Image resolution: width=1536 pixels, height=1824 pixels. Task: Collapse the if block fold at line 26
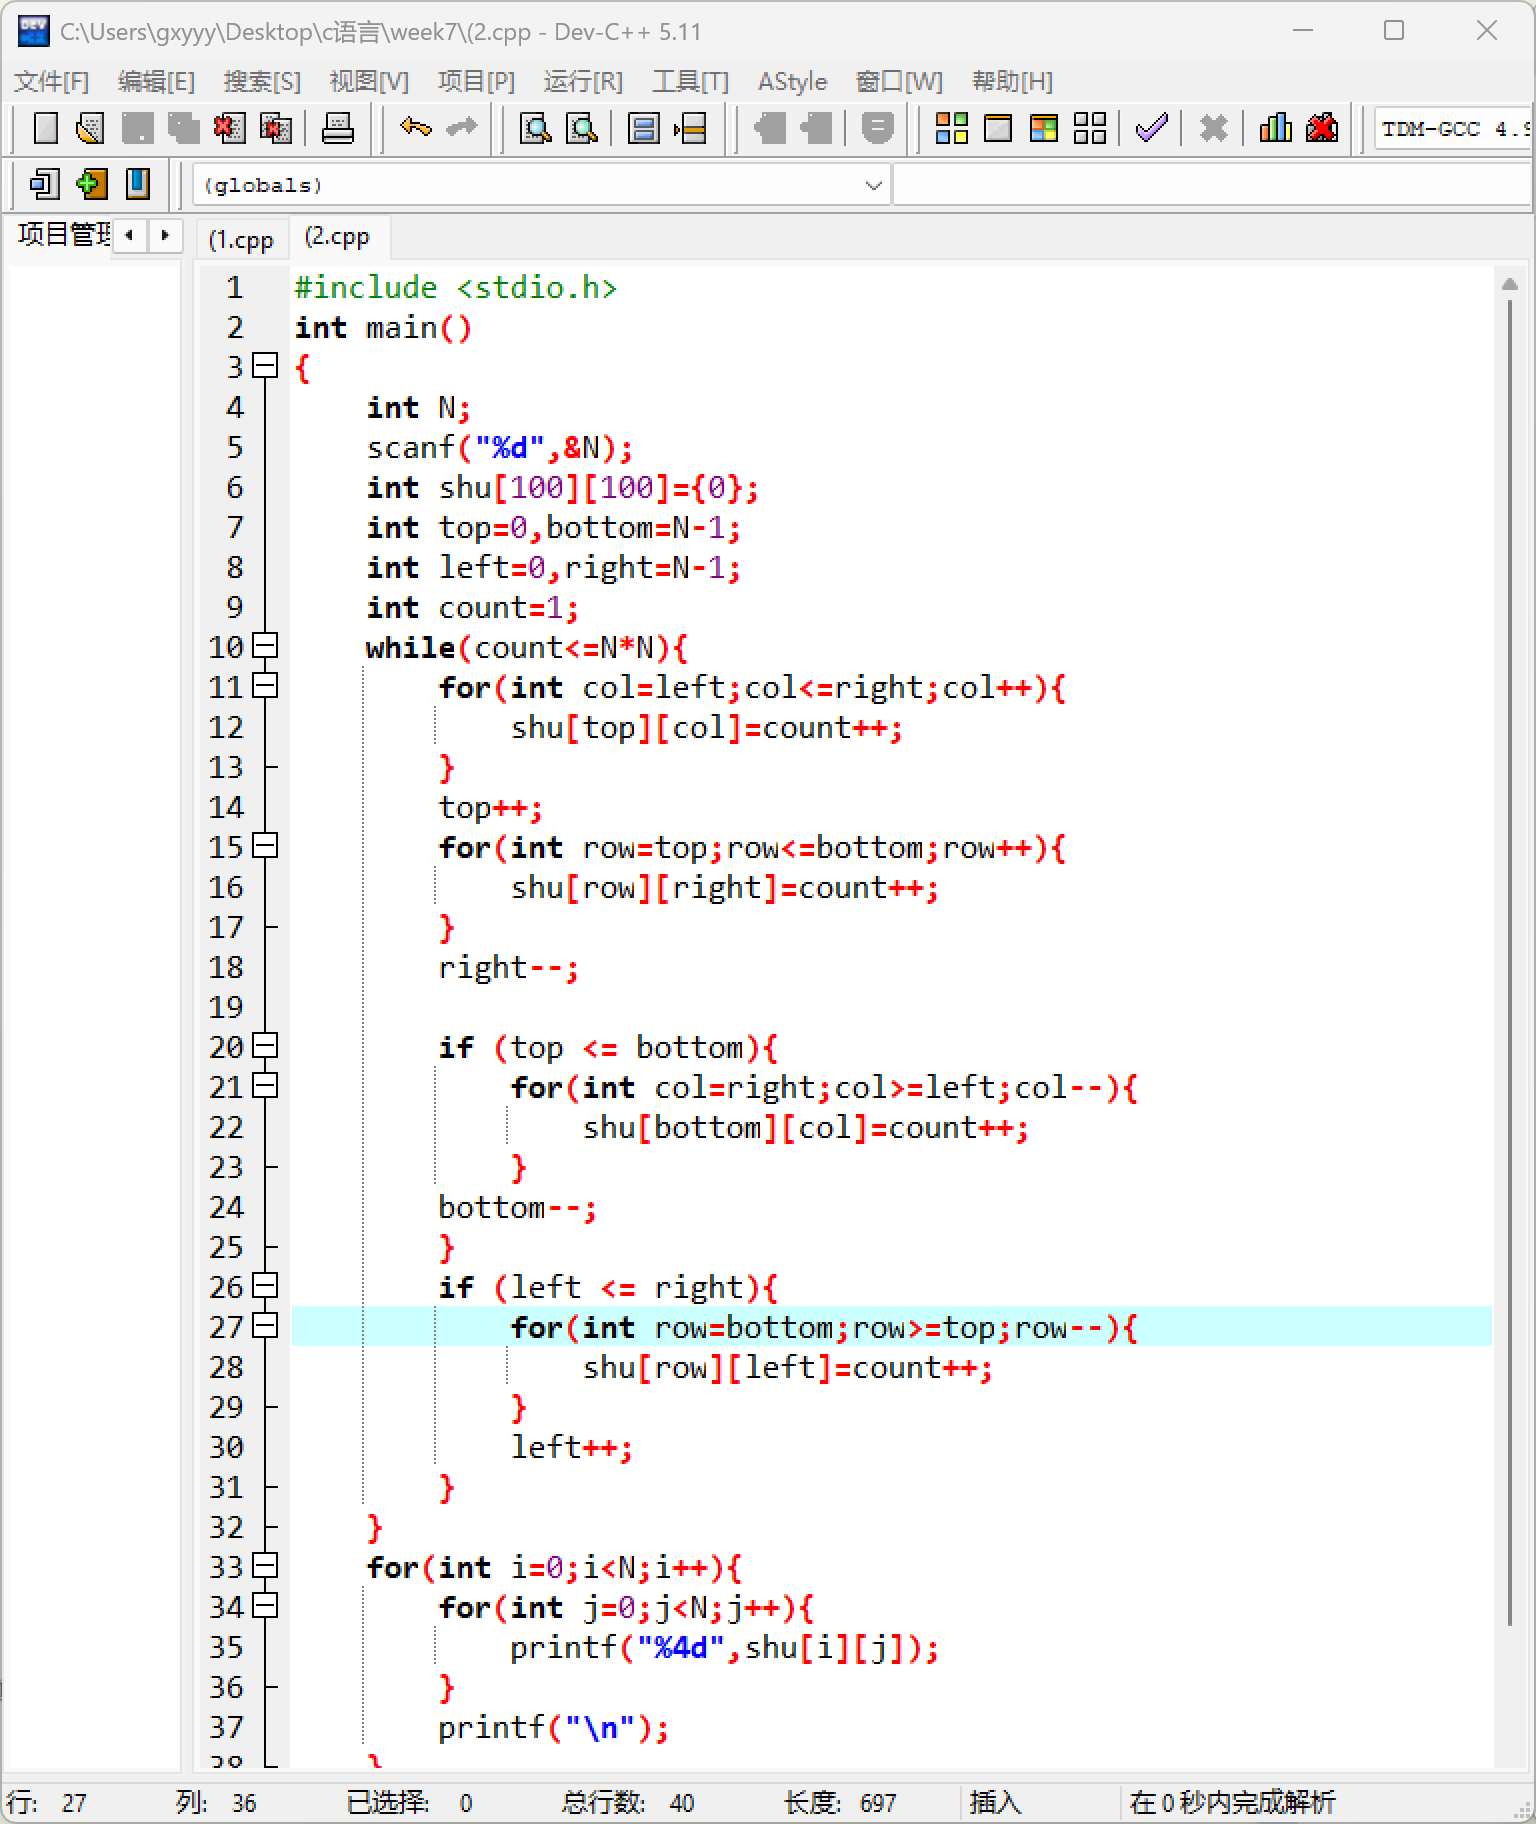pos(265,1286)
